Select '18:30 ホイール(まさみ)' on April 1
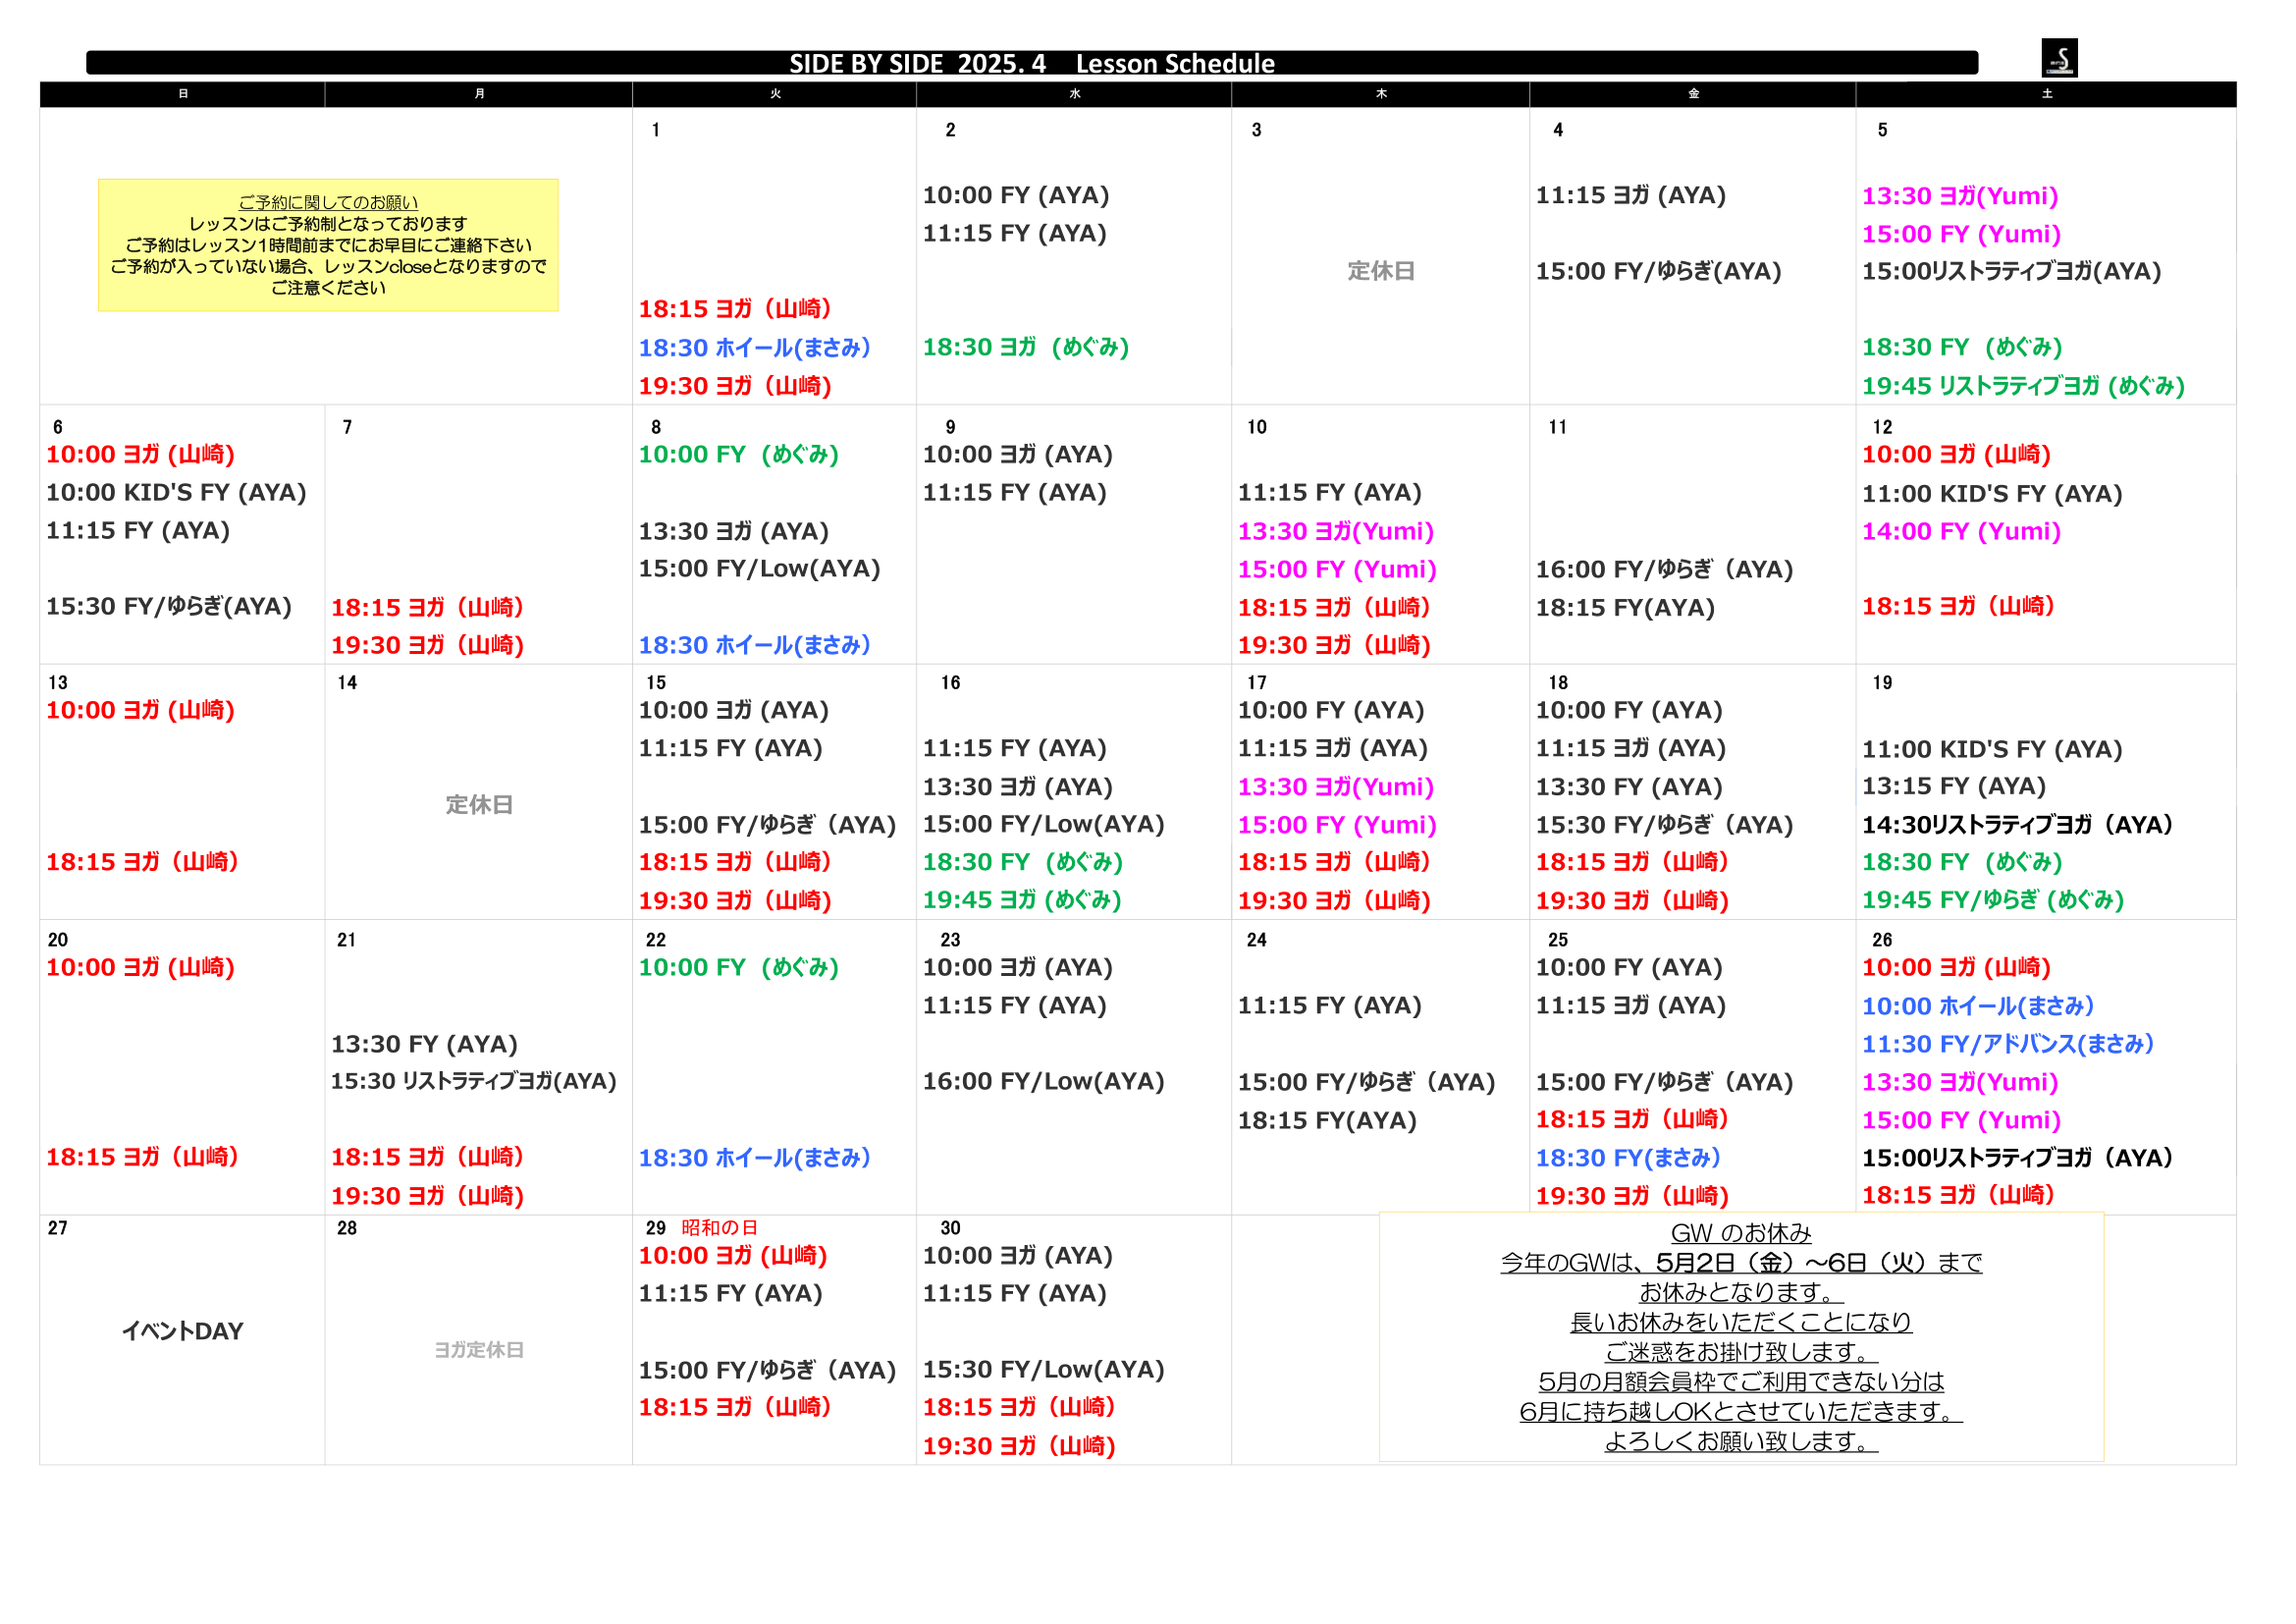 click(755, 348)
